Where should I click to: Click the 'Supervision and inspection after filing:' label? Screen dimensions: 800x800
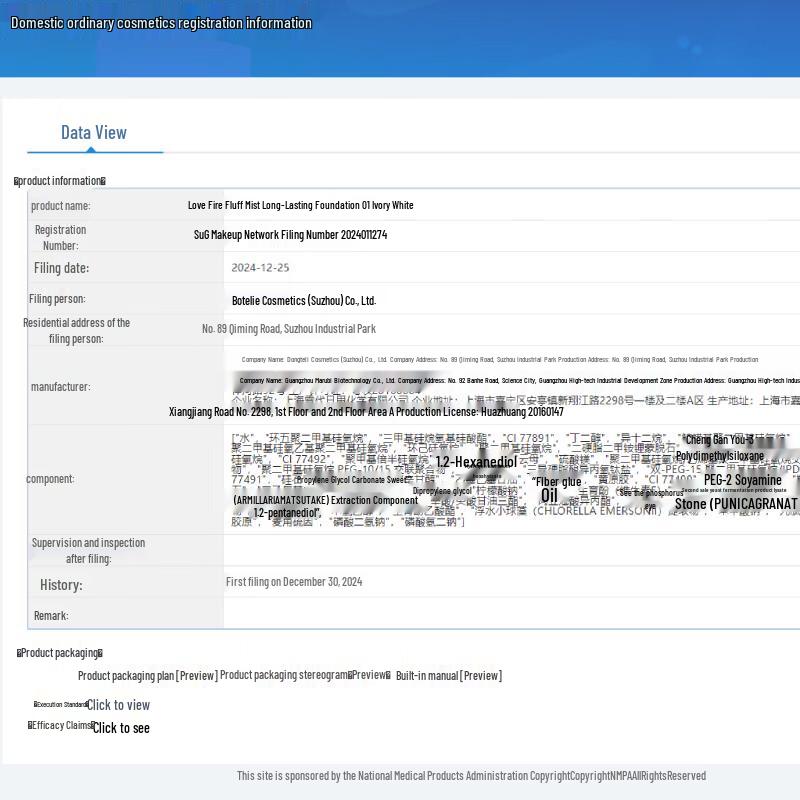[x=88, y=551]
